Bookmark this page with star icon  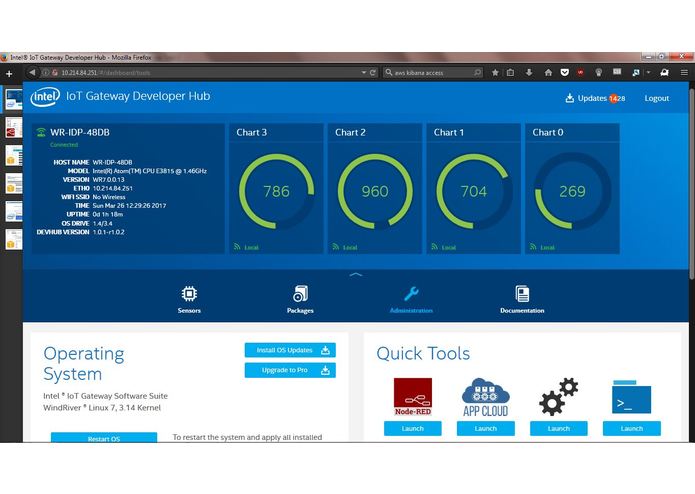pyautogui.click(x=495, y=72)
